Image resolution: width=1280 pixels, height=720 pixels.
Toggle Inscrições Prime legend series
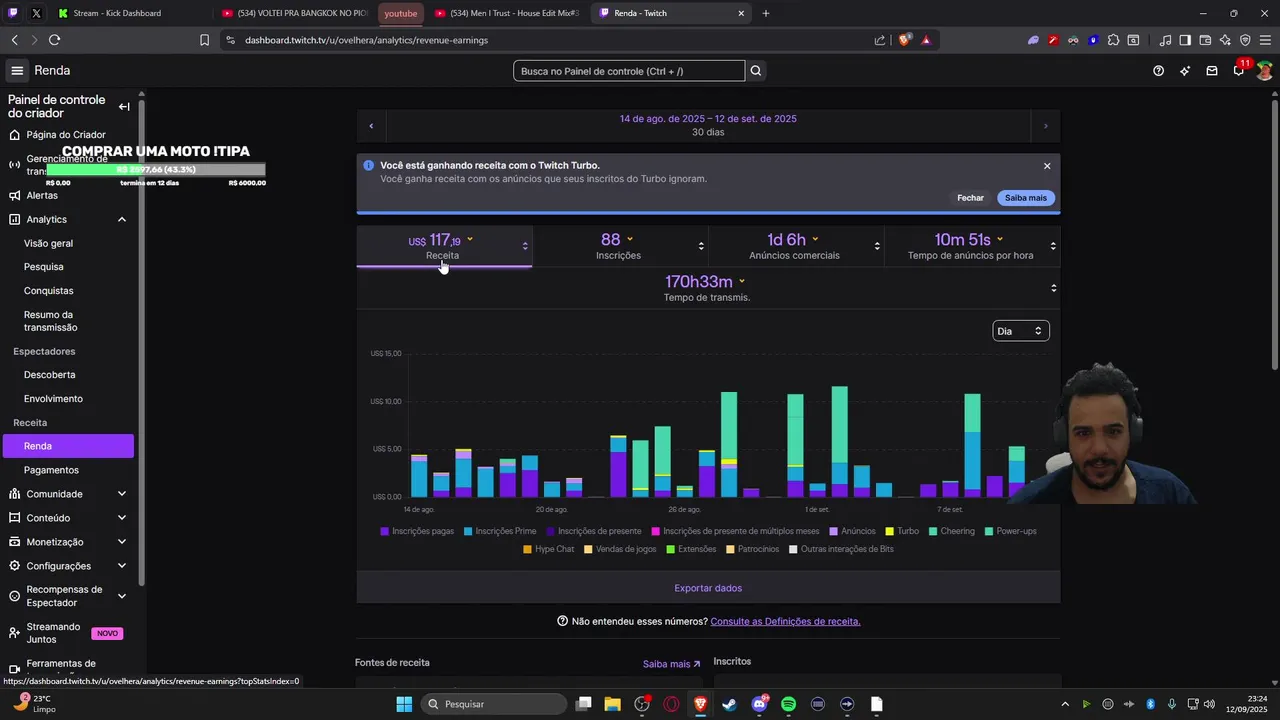pos(500,531)
